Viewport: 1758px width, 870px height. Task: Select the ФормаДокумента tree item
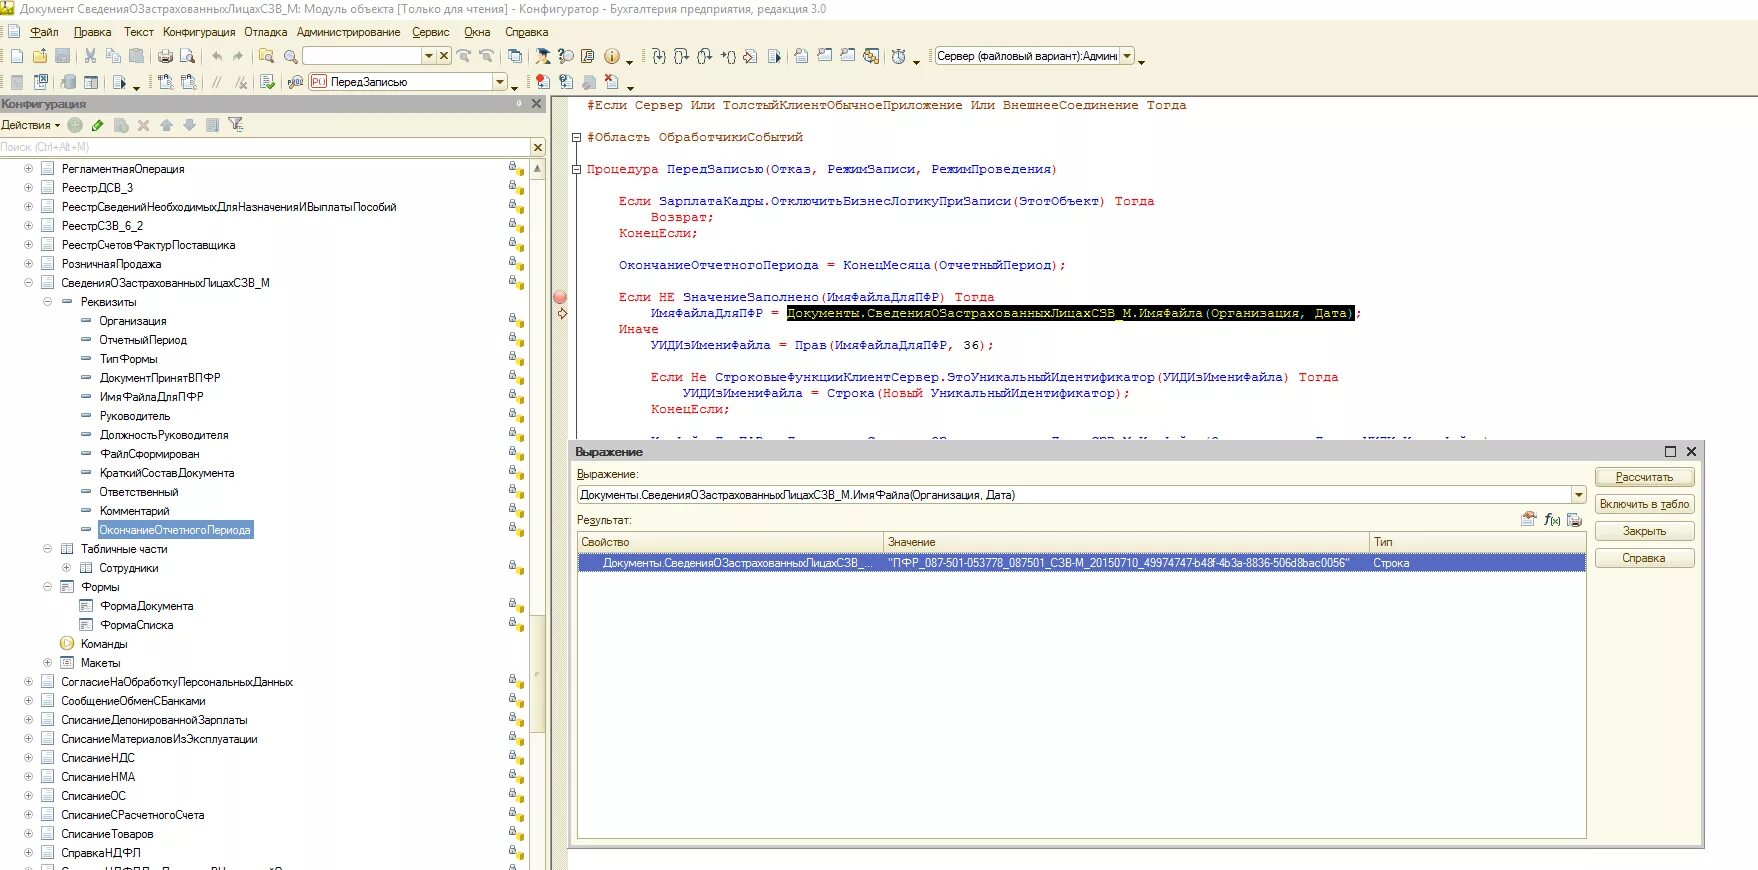[147, 606]
